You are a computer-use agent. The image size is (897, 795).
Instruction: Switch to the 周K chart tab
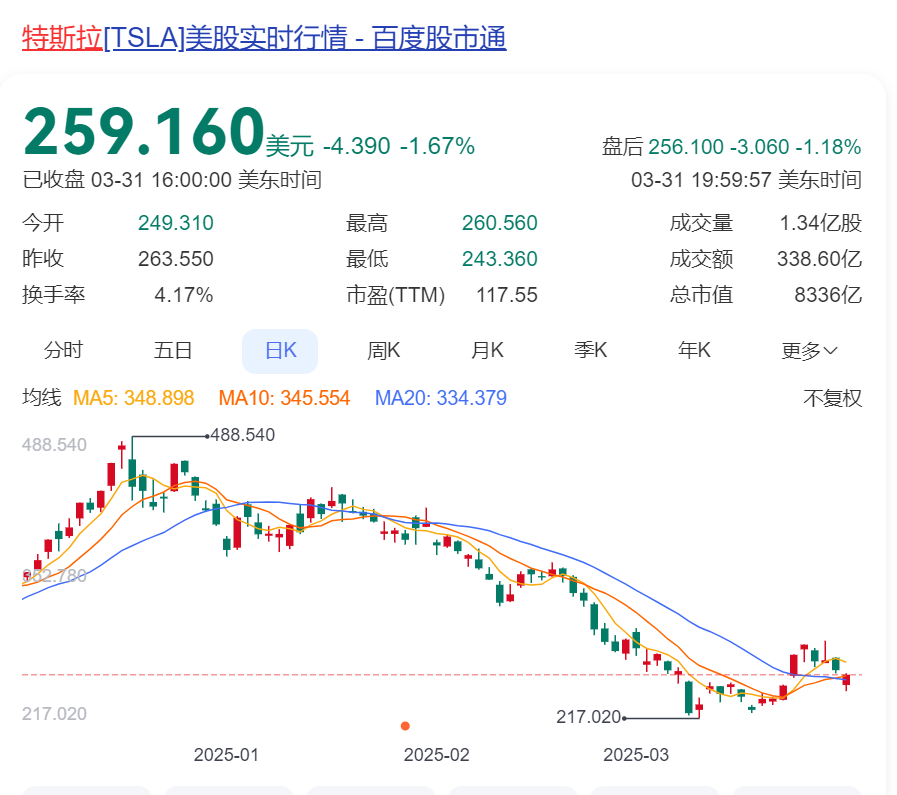[x=384, y=350]
